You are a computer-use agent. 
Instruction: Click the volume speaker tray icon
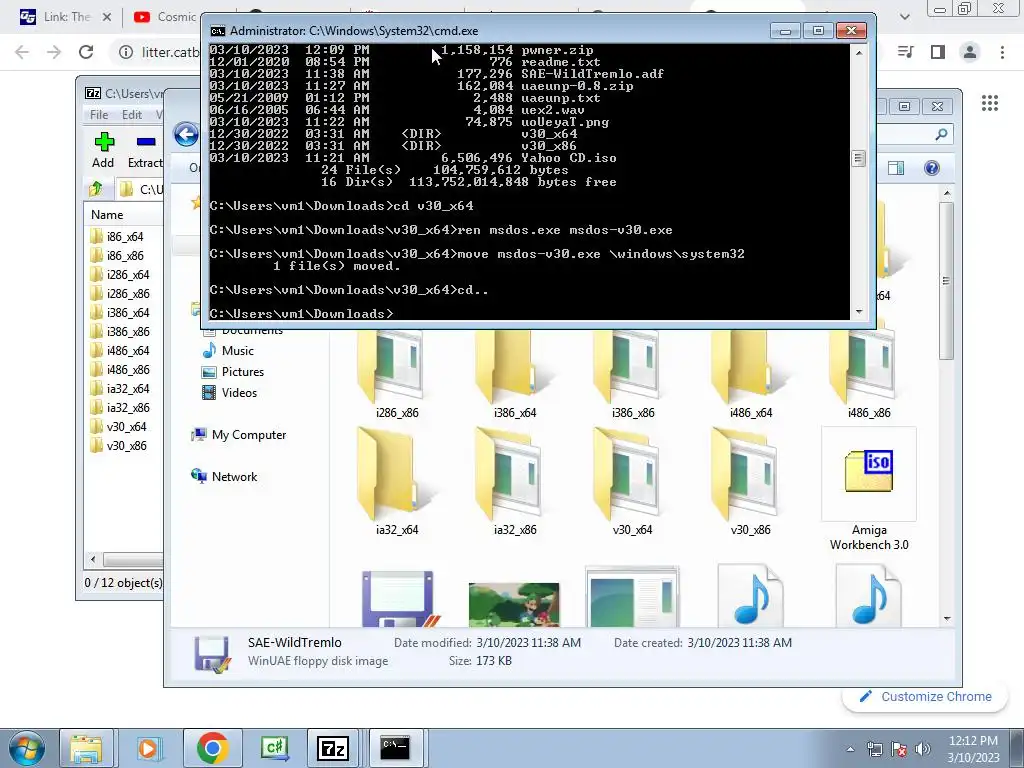(x=923, y=749)
